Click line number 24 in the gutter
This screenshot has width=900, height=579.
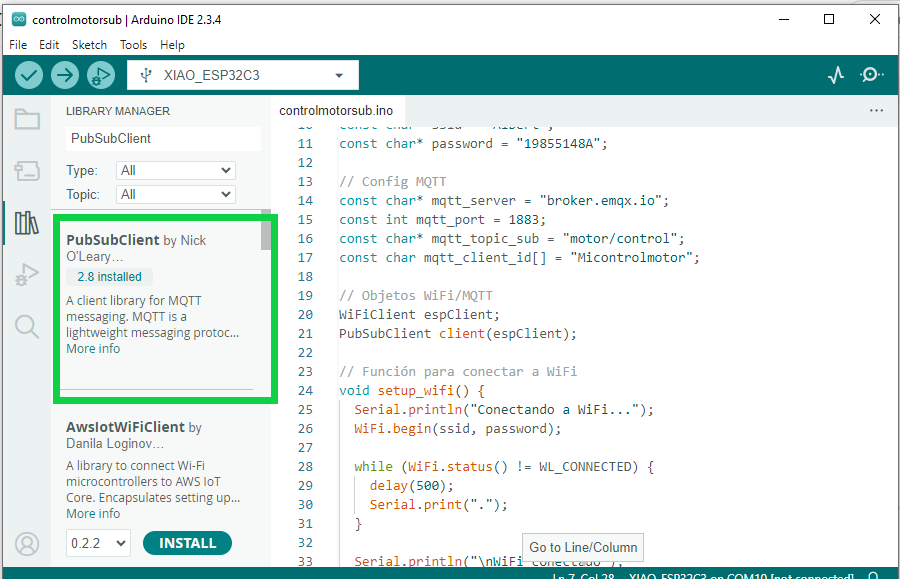pyautogui.click(x=305, y=390)
